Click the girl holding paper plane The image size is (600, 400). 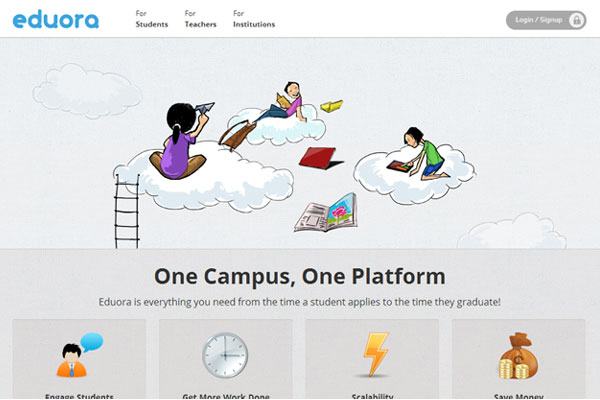(182, 140)
